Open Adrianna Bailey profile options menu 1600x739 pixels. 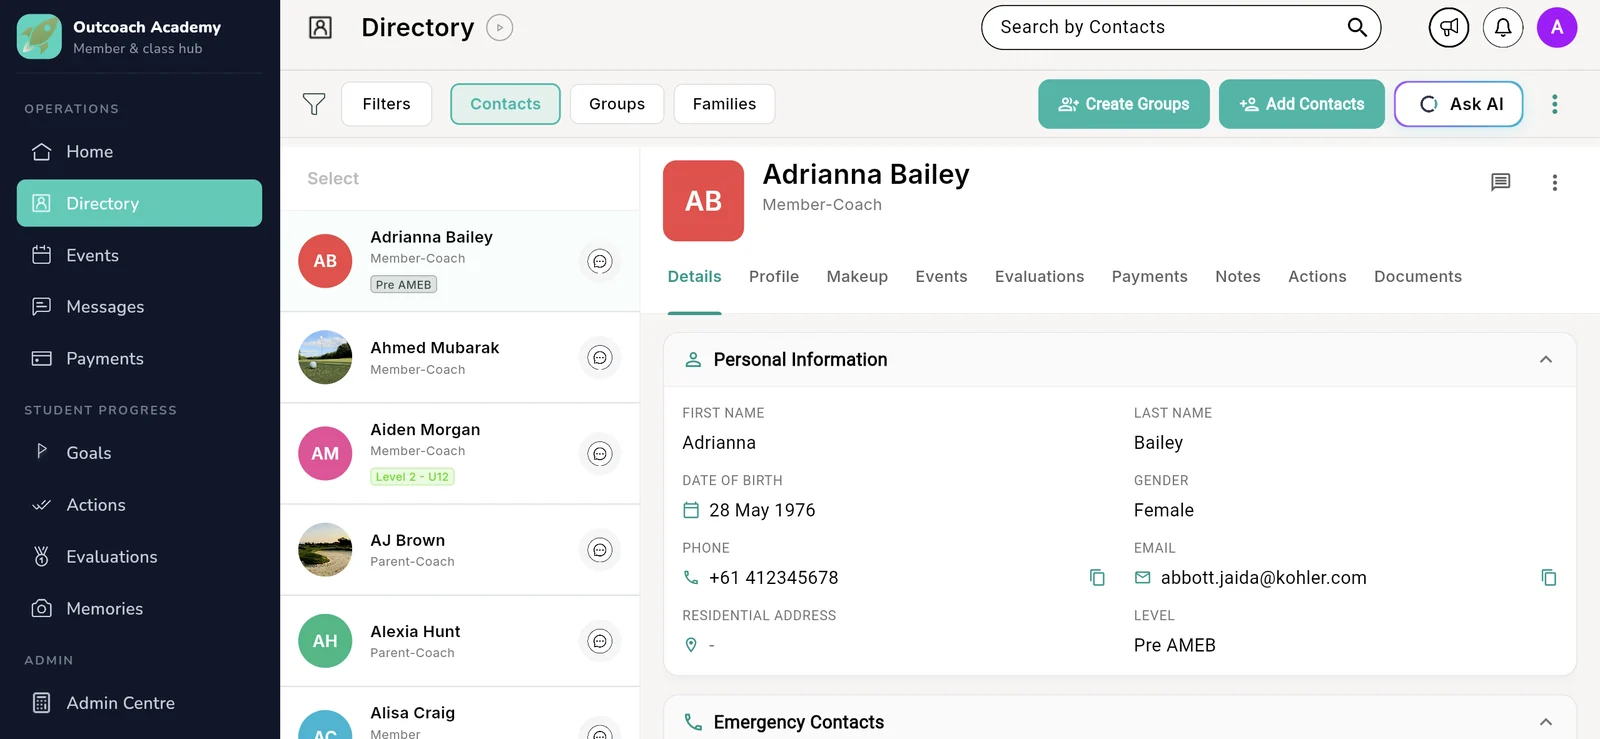tap(1555, 182)
